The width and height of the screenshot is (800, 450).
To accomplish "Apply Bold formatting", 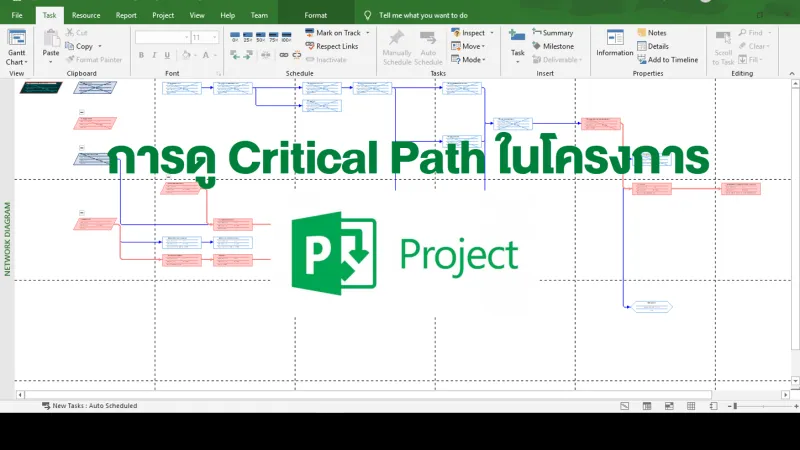I will click(141, 55).
